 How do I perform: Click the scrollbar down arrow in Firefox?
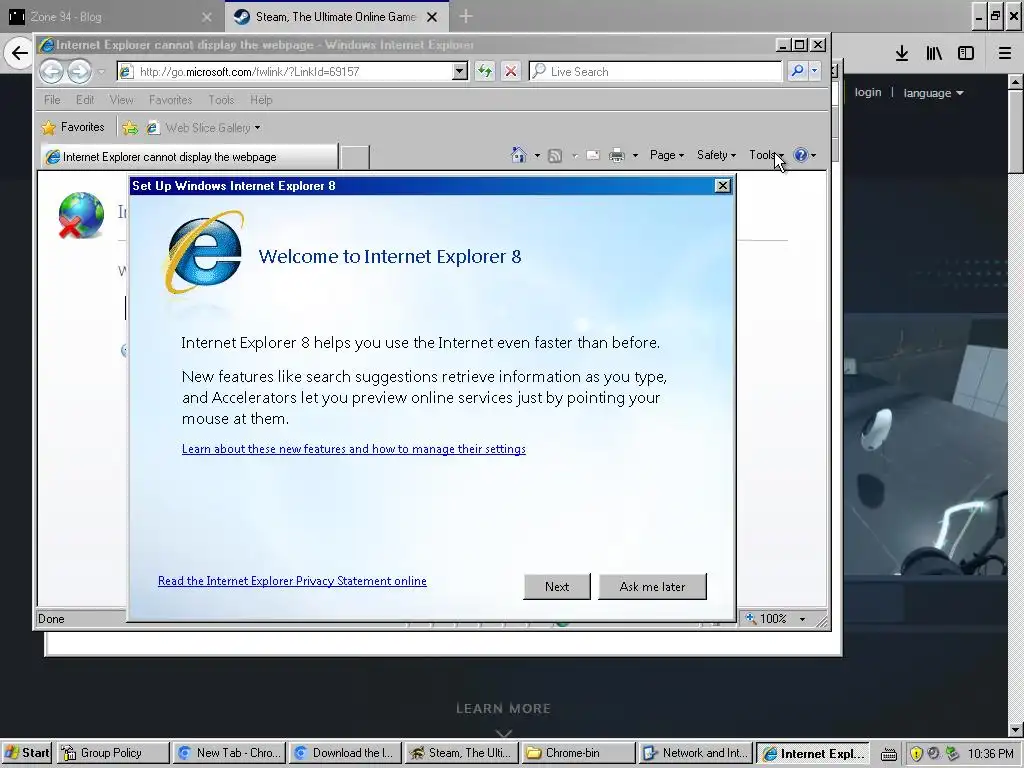click(x=1016, y=729)
